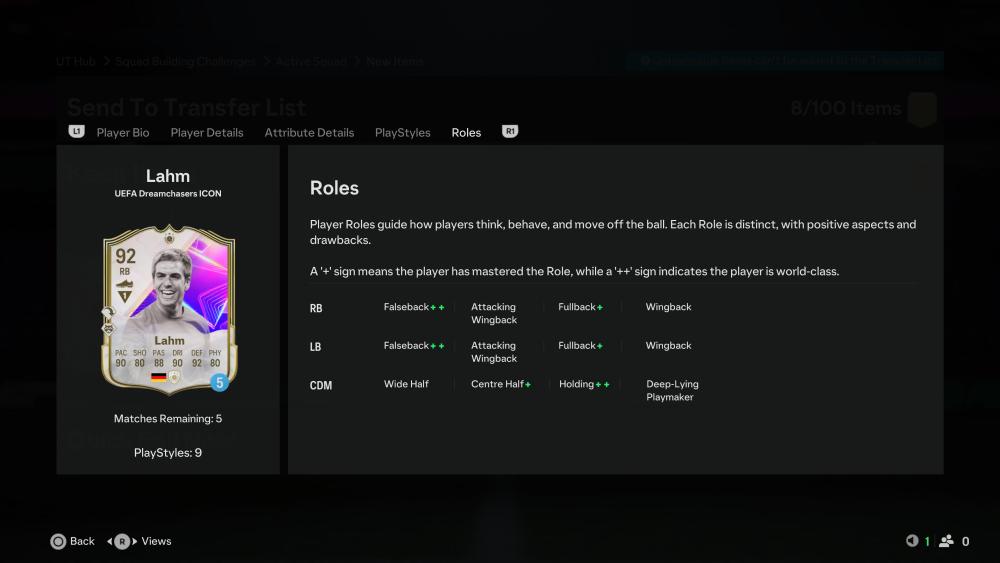Viewport: 1000px width, 563px height.
Task: Click the 8/100 Items counter
Action: (846, 108)
